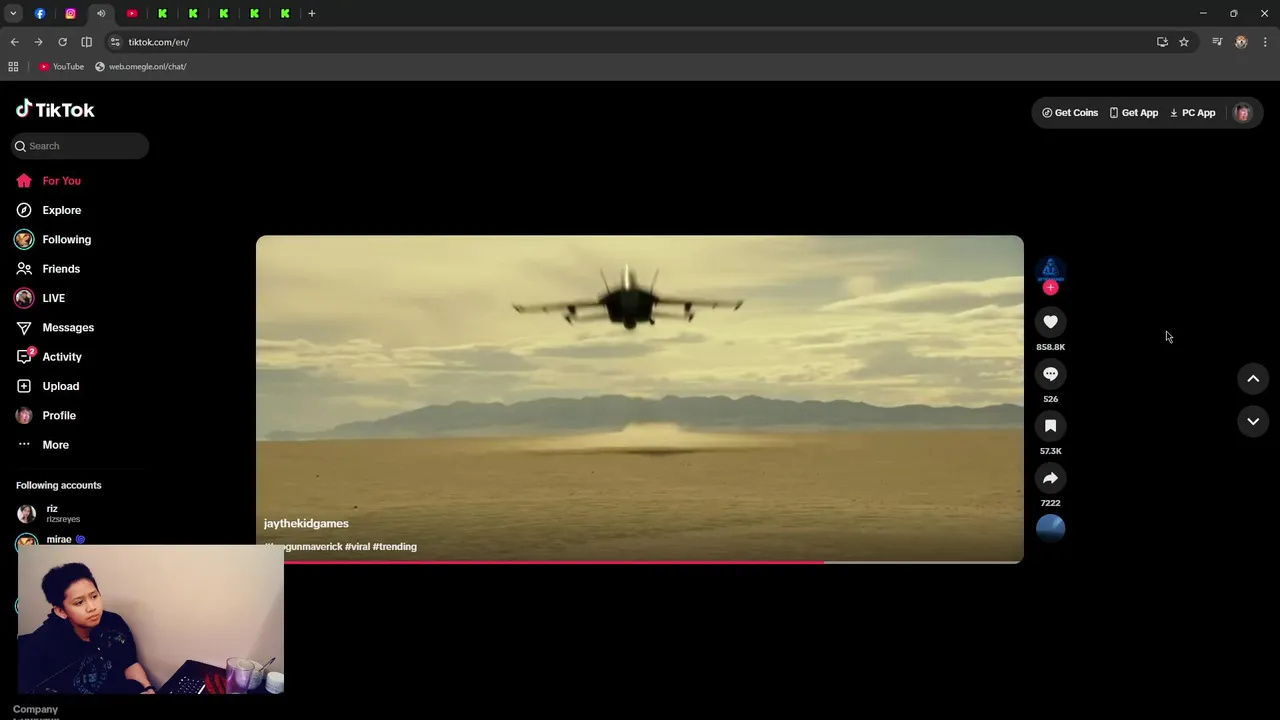Switch to the YouTube tab
This screenshot has height=720, width=1280.
[132, 13]
